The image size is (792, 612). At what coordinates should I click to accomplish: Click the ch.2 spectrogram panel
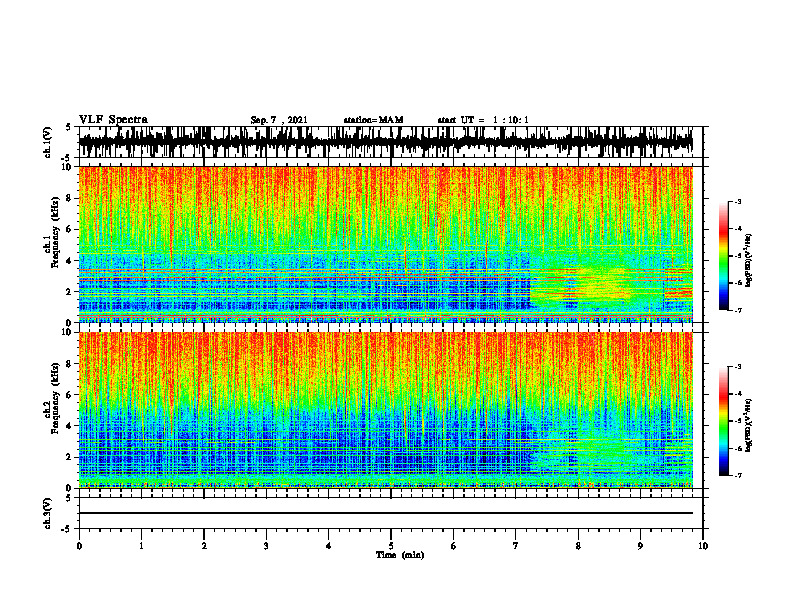pyautogui.click(x=386, y=410)
